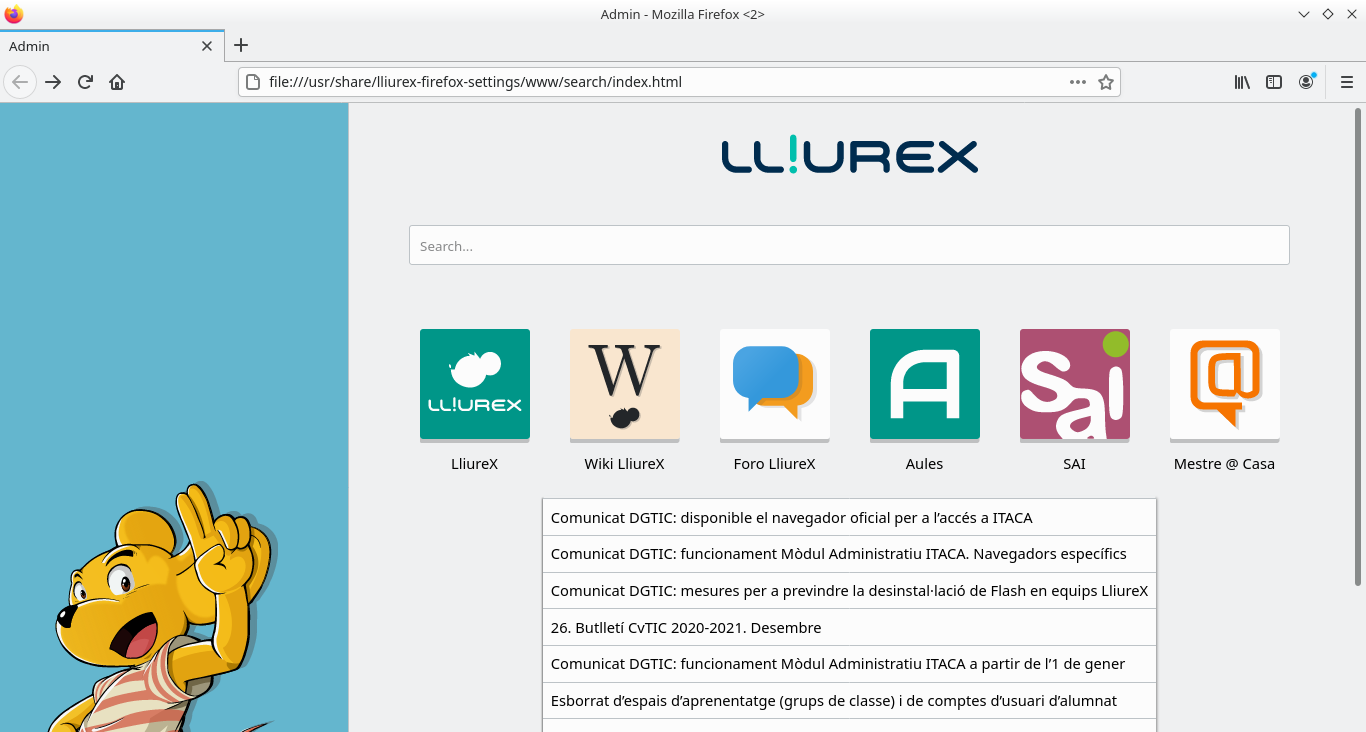This screenshot has width=1366, height=732.
Task: Click the LliureX label under first tile
Action: point(475,464)
